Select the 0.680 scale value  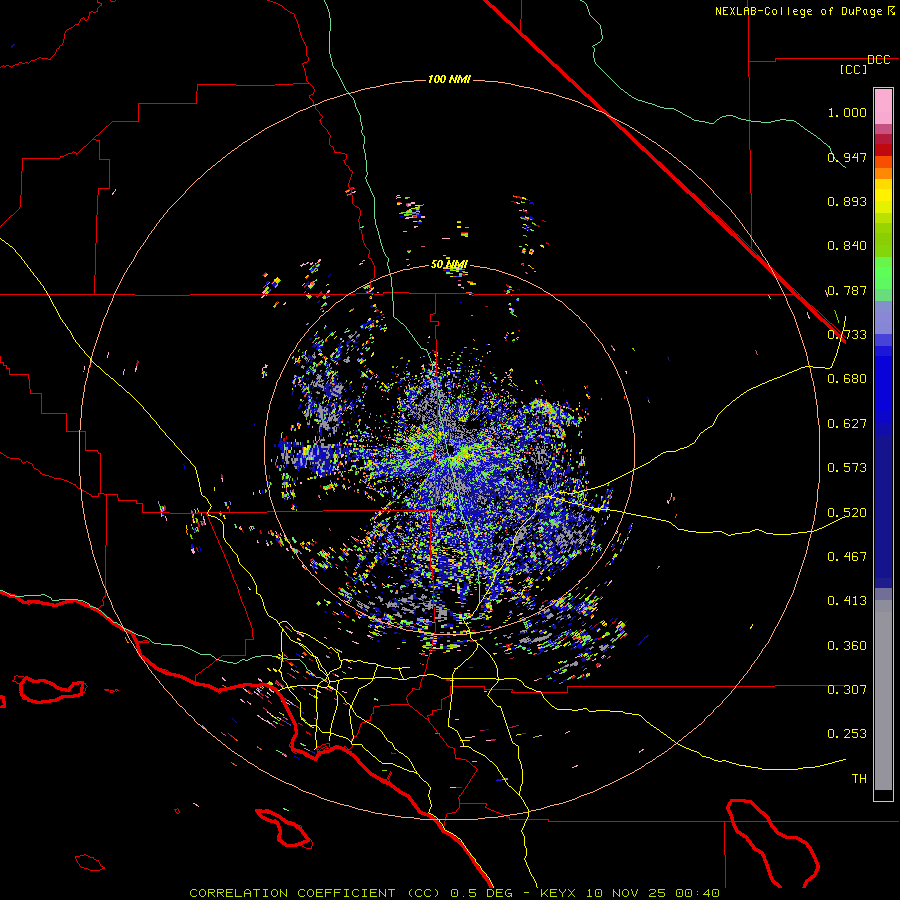pos(847,379)
